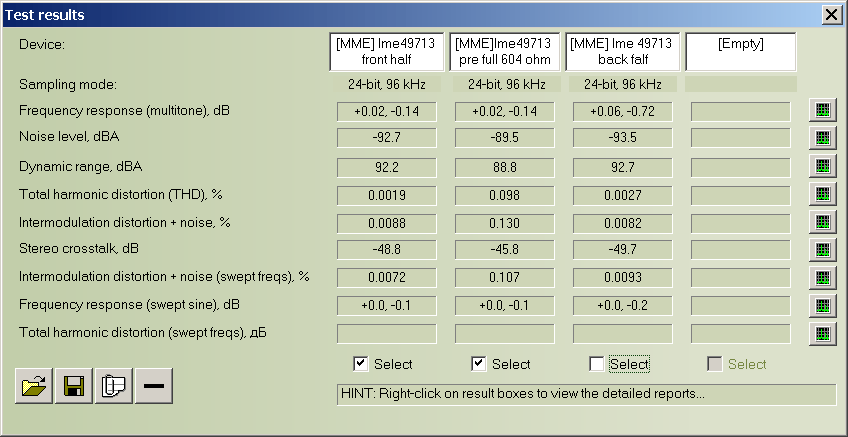The width and height of the screenshot is (848, 437).
Task: Click the 'Stereo crosstalk, dB' label
Action: [79, 249]
